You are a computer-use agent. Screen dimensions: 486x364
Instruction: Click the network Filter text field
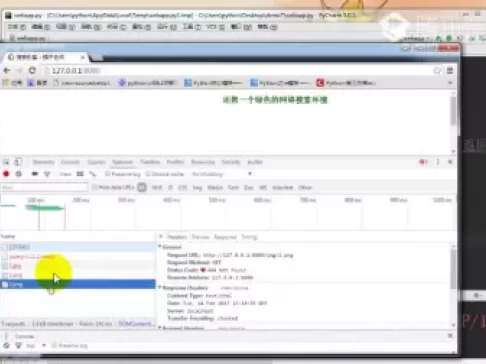[x=44, y=187]
